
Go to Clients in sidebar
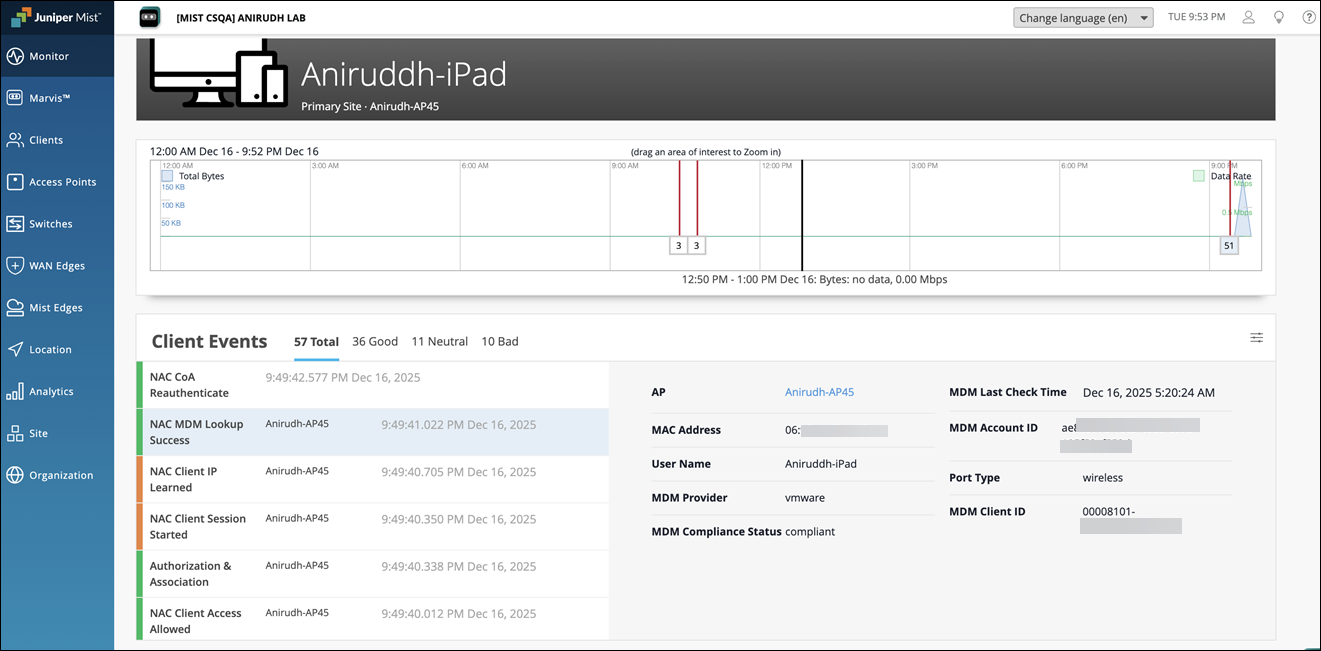tap(46, 140)
